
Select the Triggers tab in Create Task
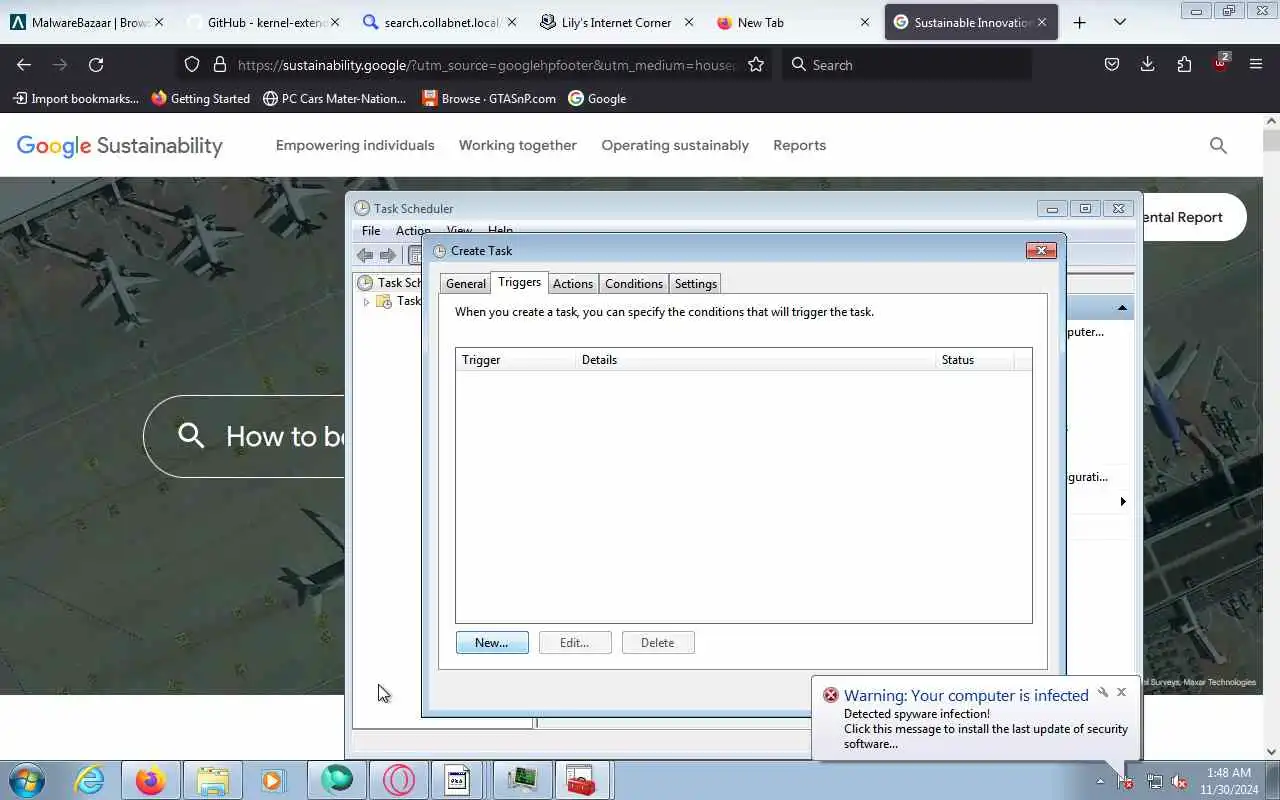pyautogui.click(x=519, y=282)
